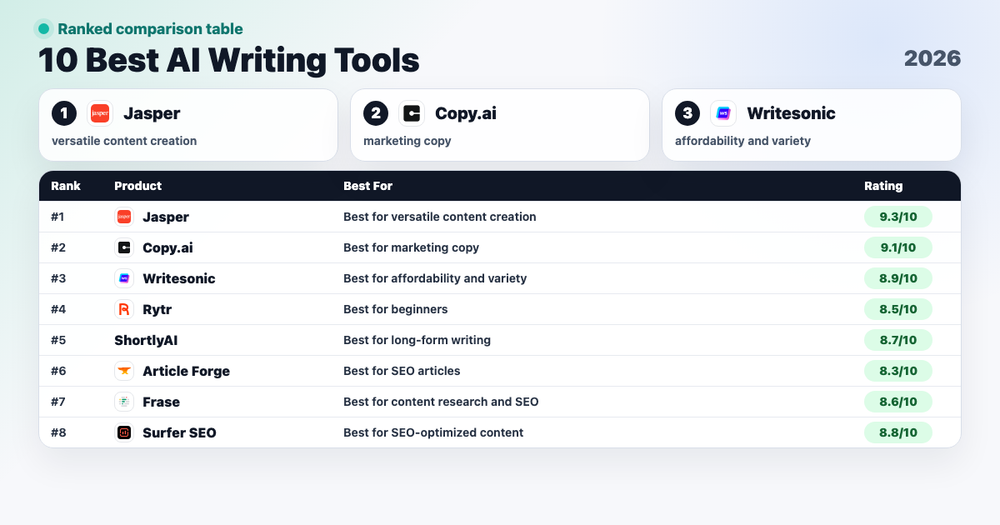Click the 'Ranked comparison table' label
This screenshot has height=525, width=1000.
coord(150,29)
